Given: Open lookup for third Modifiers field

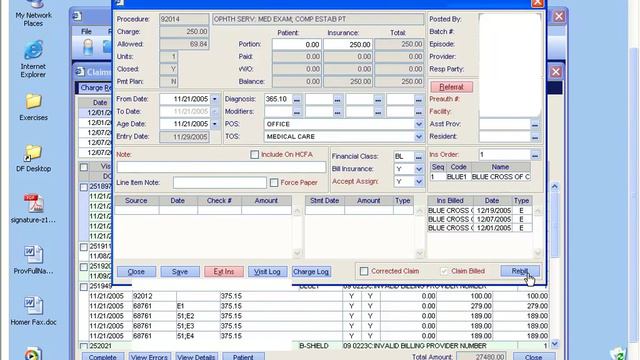Looking at the screenshot, I should [x=378, y=112].
